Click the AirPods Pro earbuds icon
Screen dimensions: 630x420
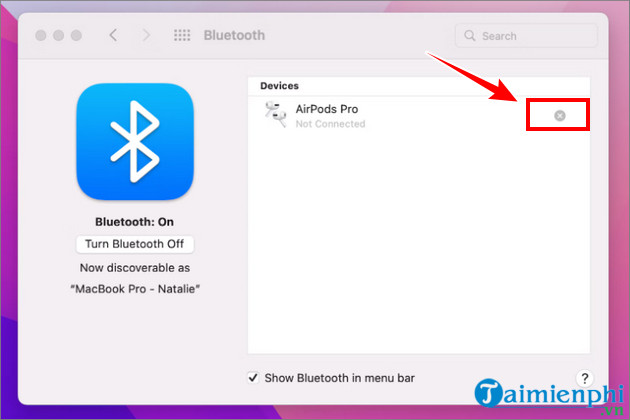[x=275, y=115]
